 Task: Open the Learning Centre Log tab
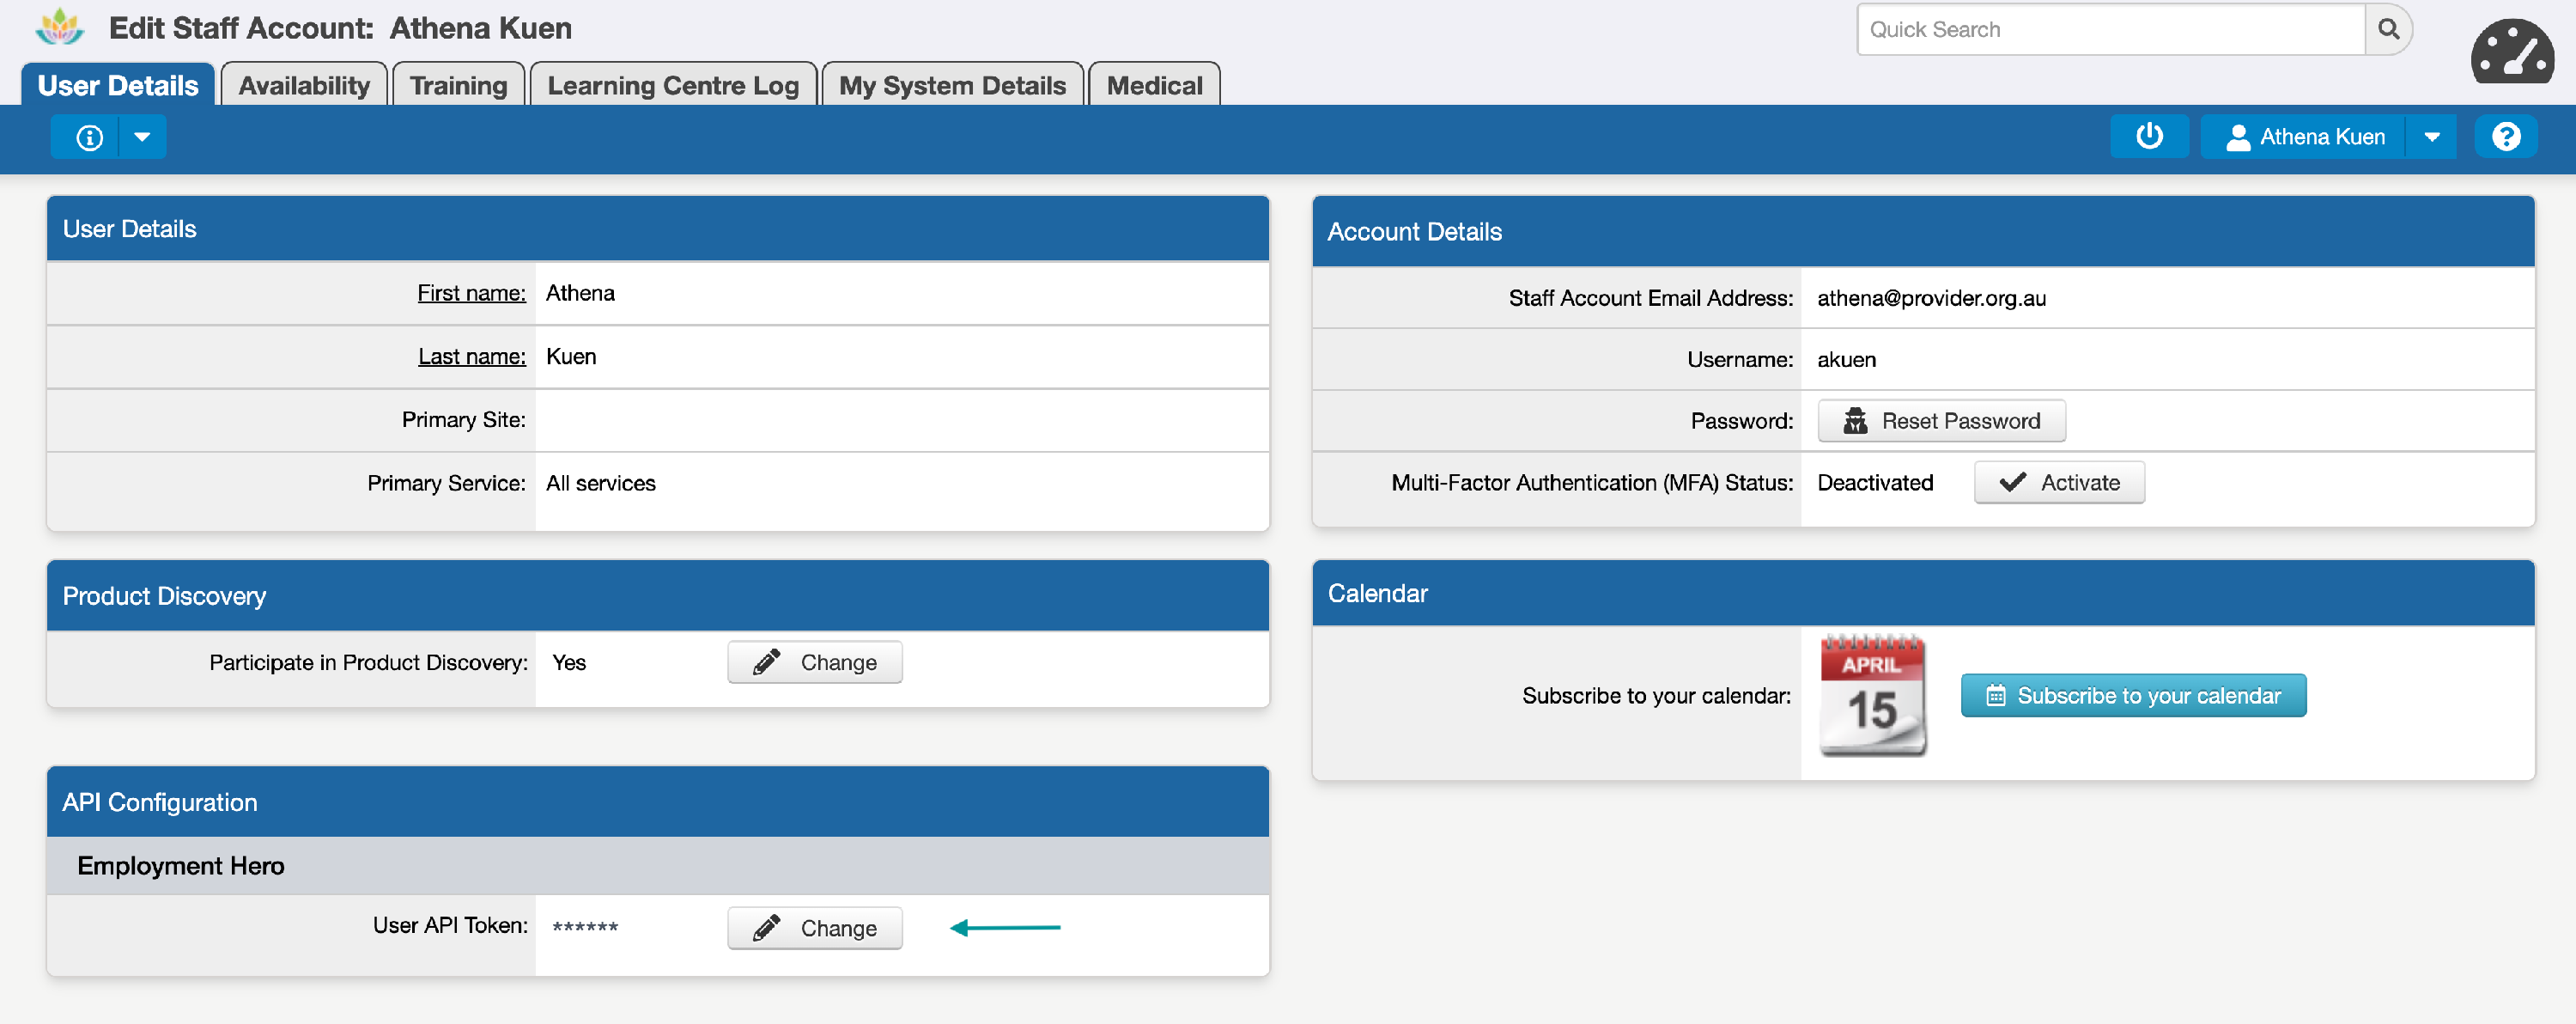673,86
